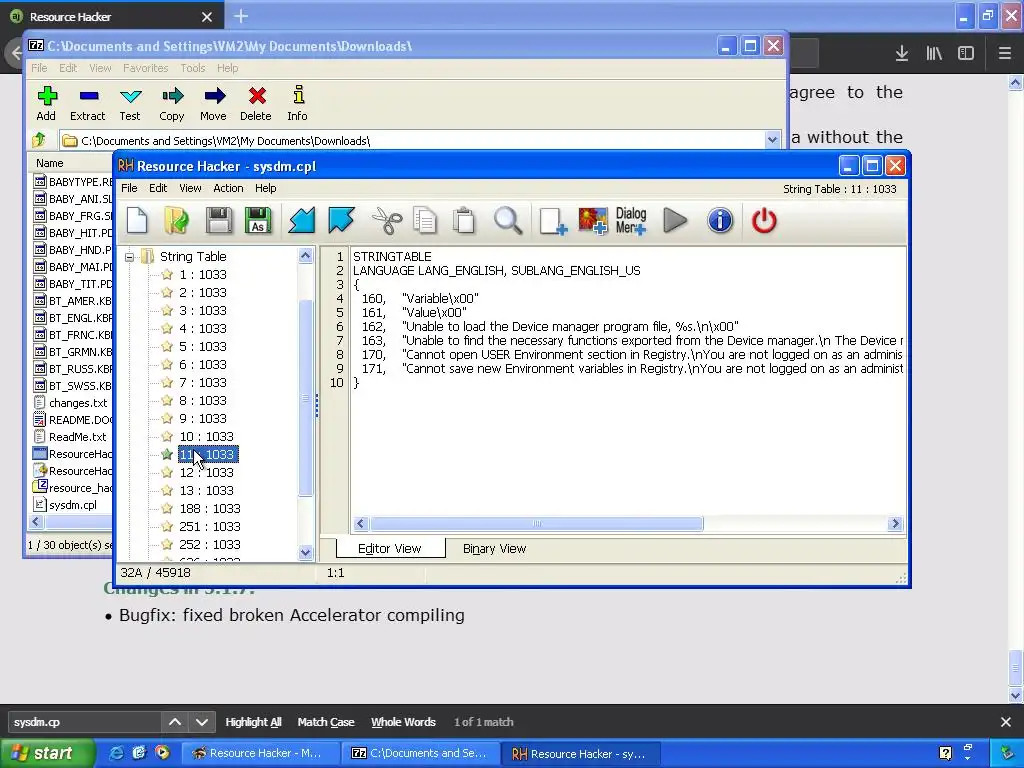Image resolution: width=1024 pixels, height=768 pixels.
Task: Open the Action menu
Action: pyautogui.click(x=228, y=188)
